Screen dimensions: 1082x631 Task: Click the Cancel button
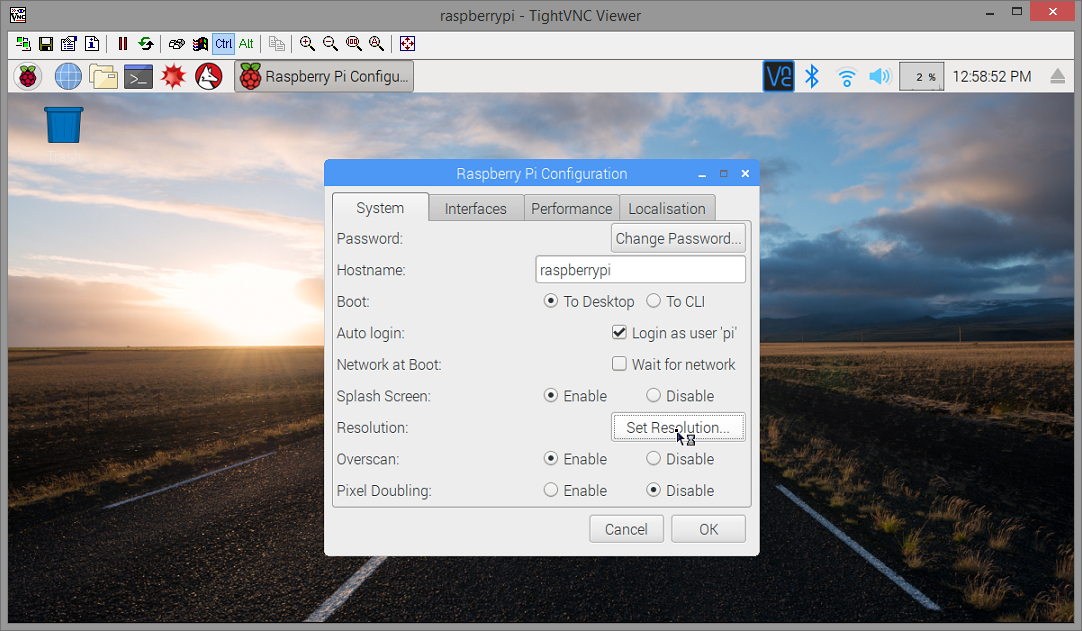(x=627, y=530)
